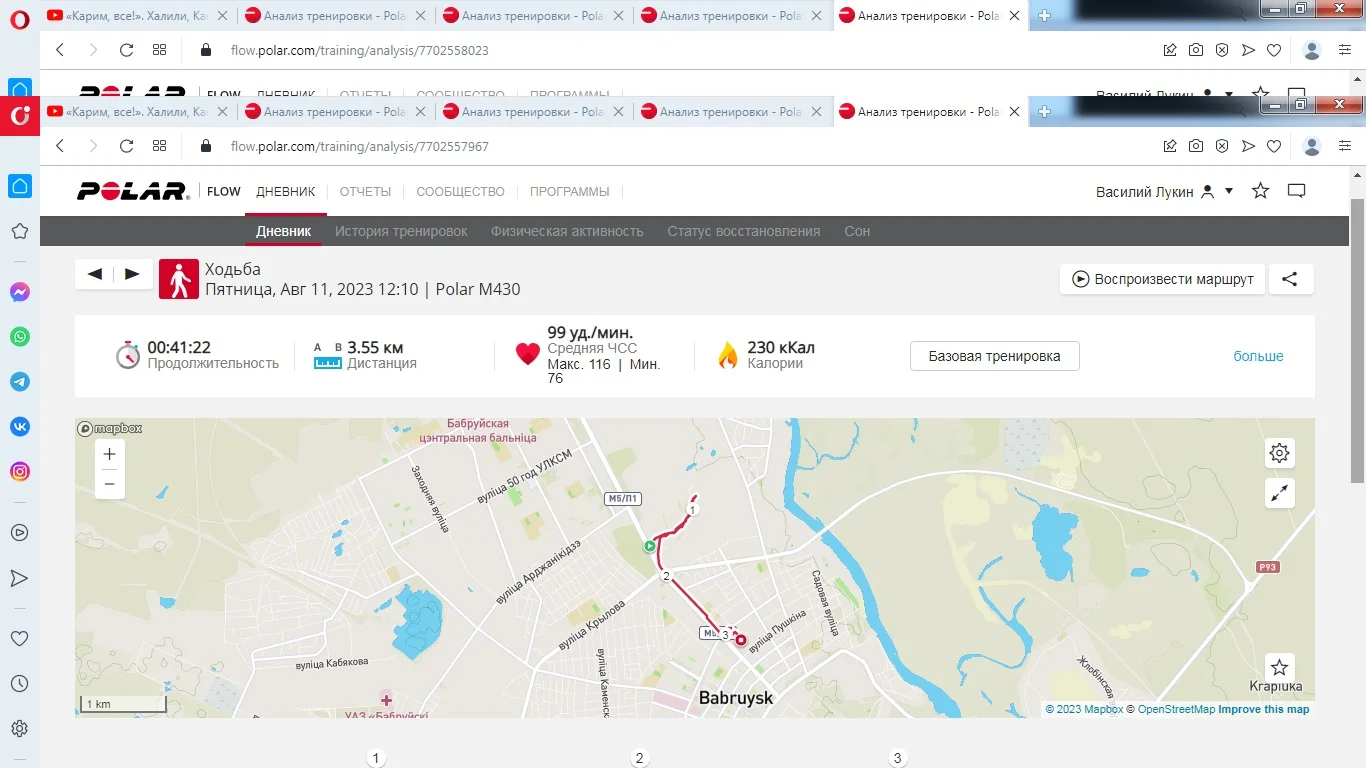Open the Player panel in the sidebar

tap(20, 533)
